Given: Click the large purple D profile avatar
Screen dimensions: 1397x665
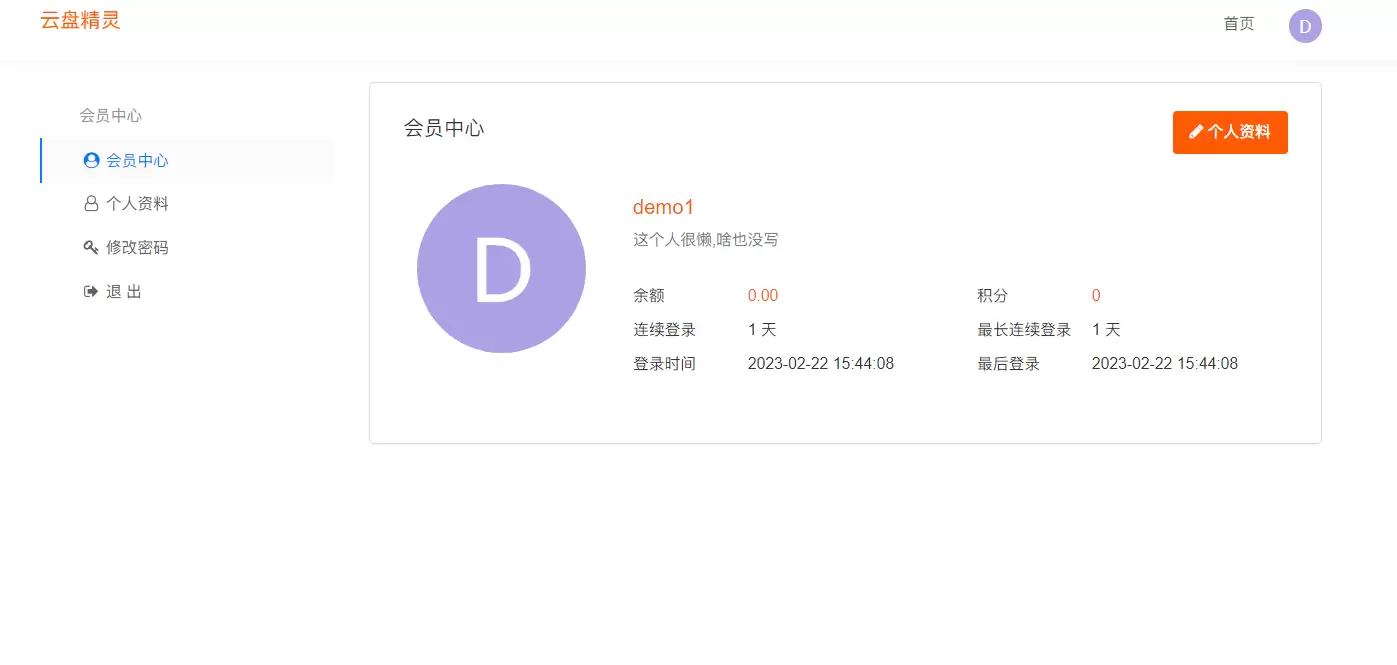Looking at the screenshot, I should pyautogui.click(x=501, y=268).
